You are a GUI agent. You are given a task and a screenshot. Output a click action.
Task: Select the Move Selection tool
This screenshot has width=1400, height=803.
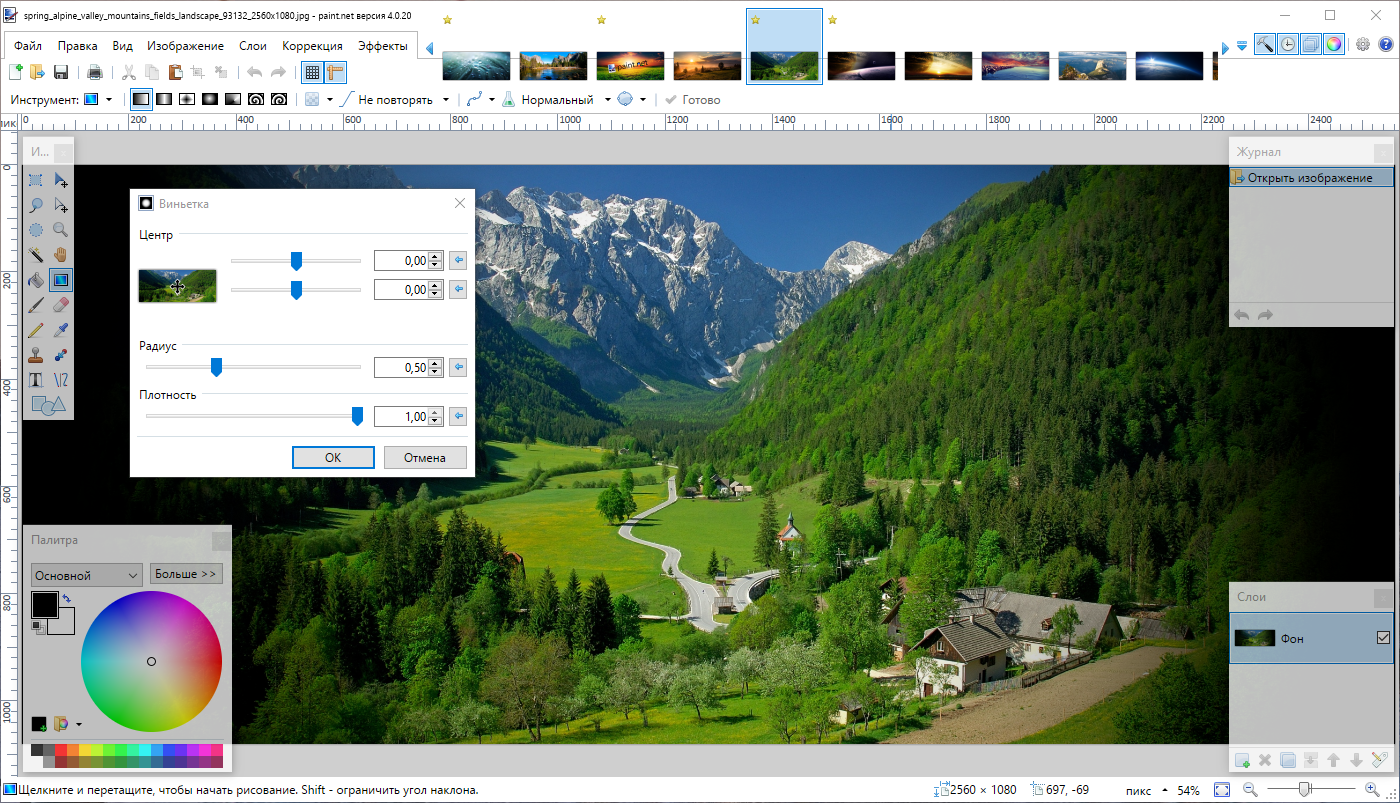(61, 205)
